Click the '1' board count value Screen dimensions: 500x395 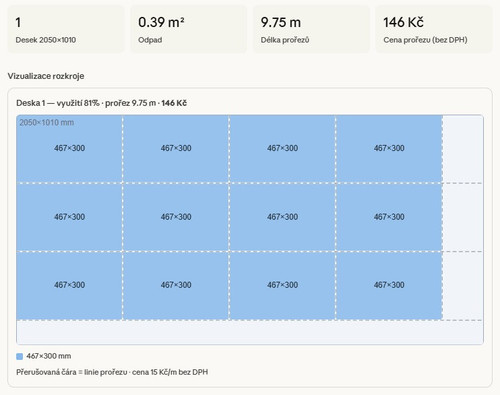18,23
